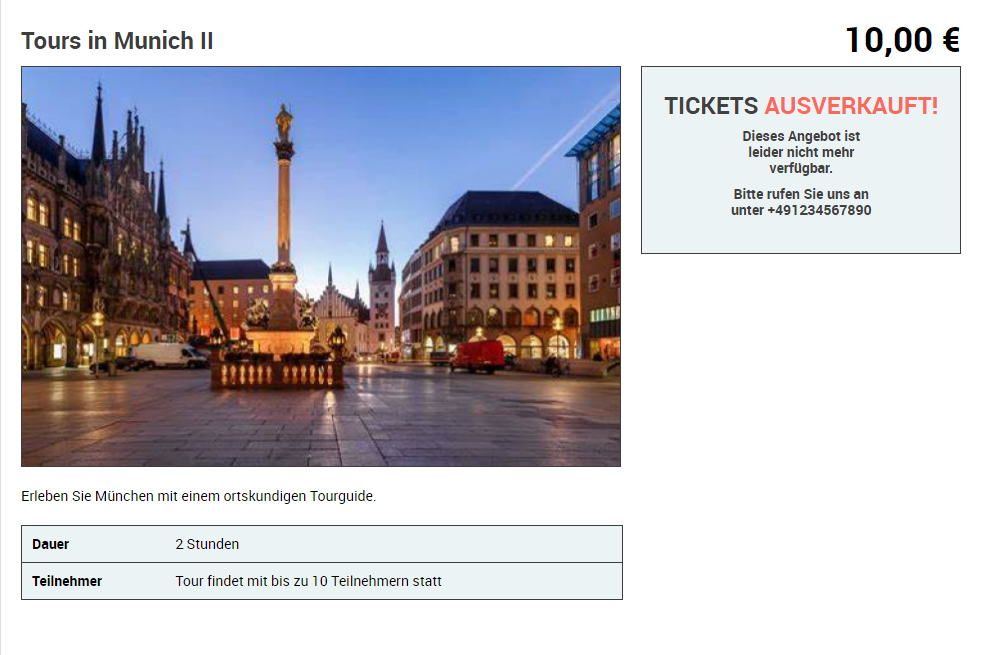Click the 'Bitte rufen Sie uns an' text

click(801, 194)
